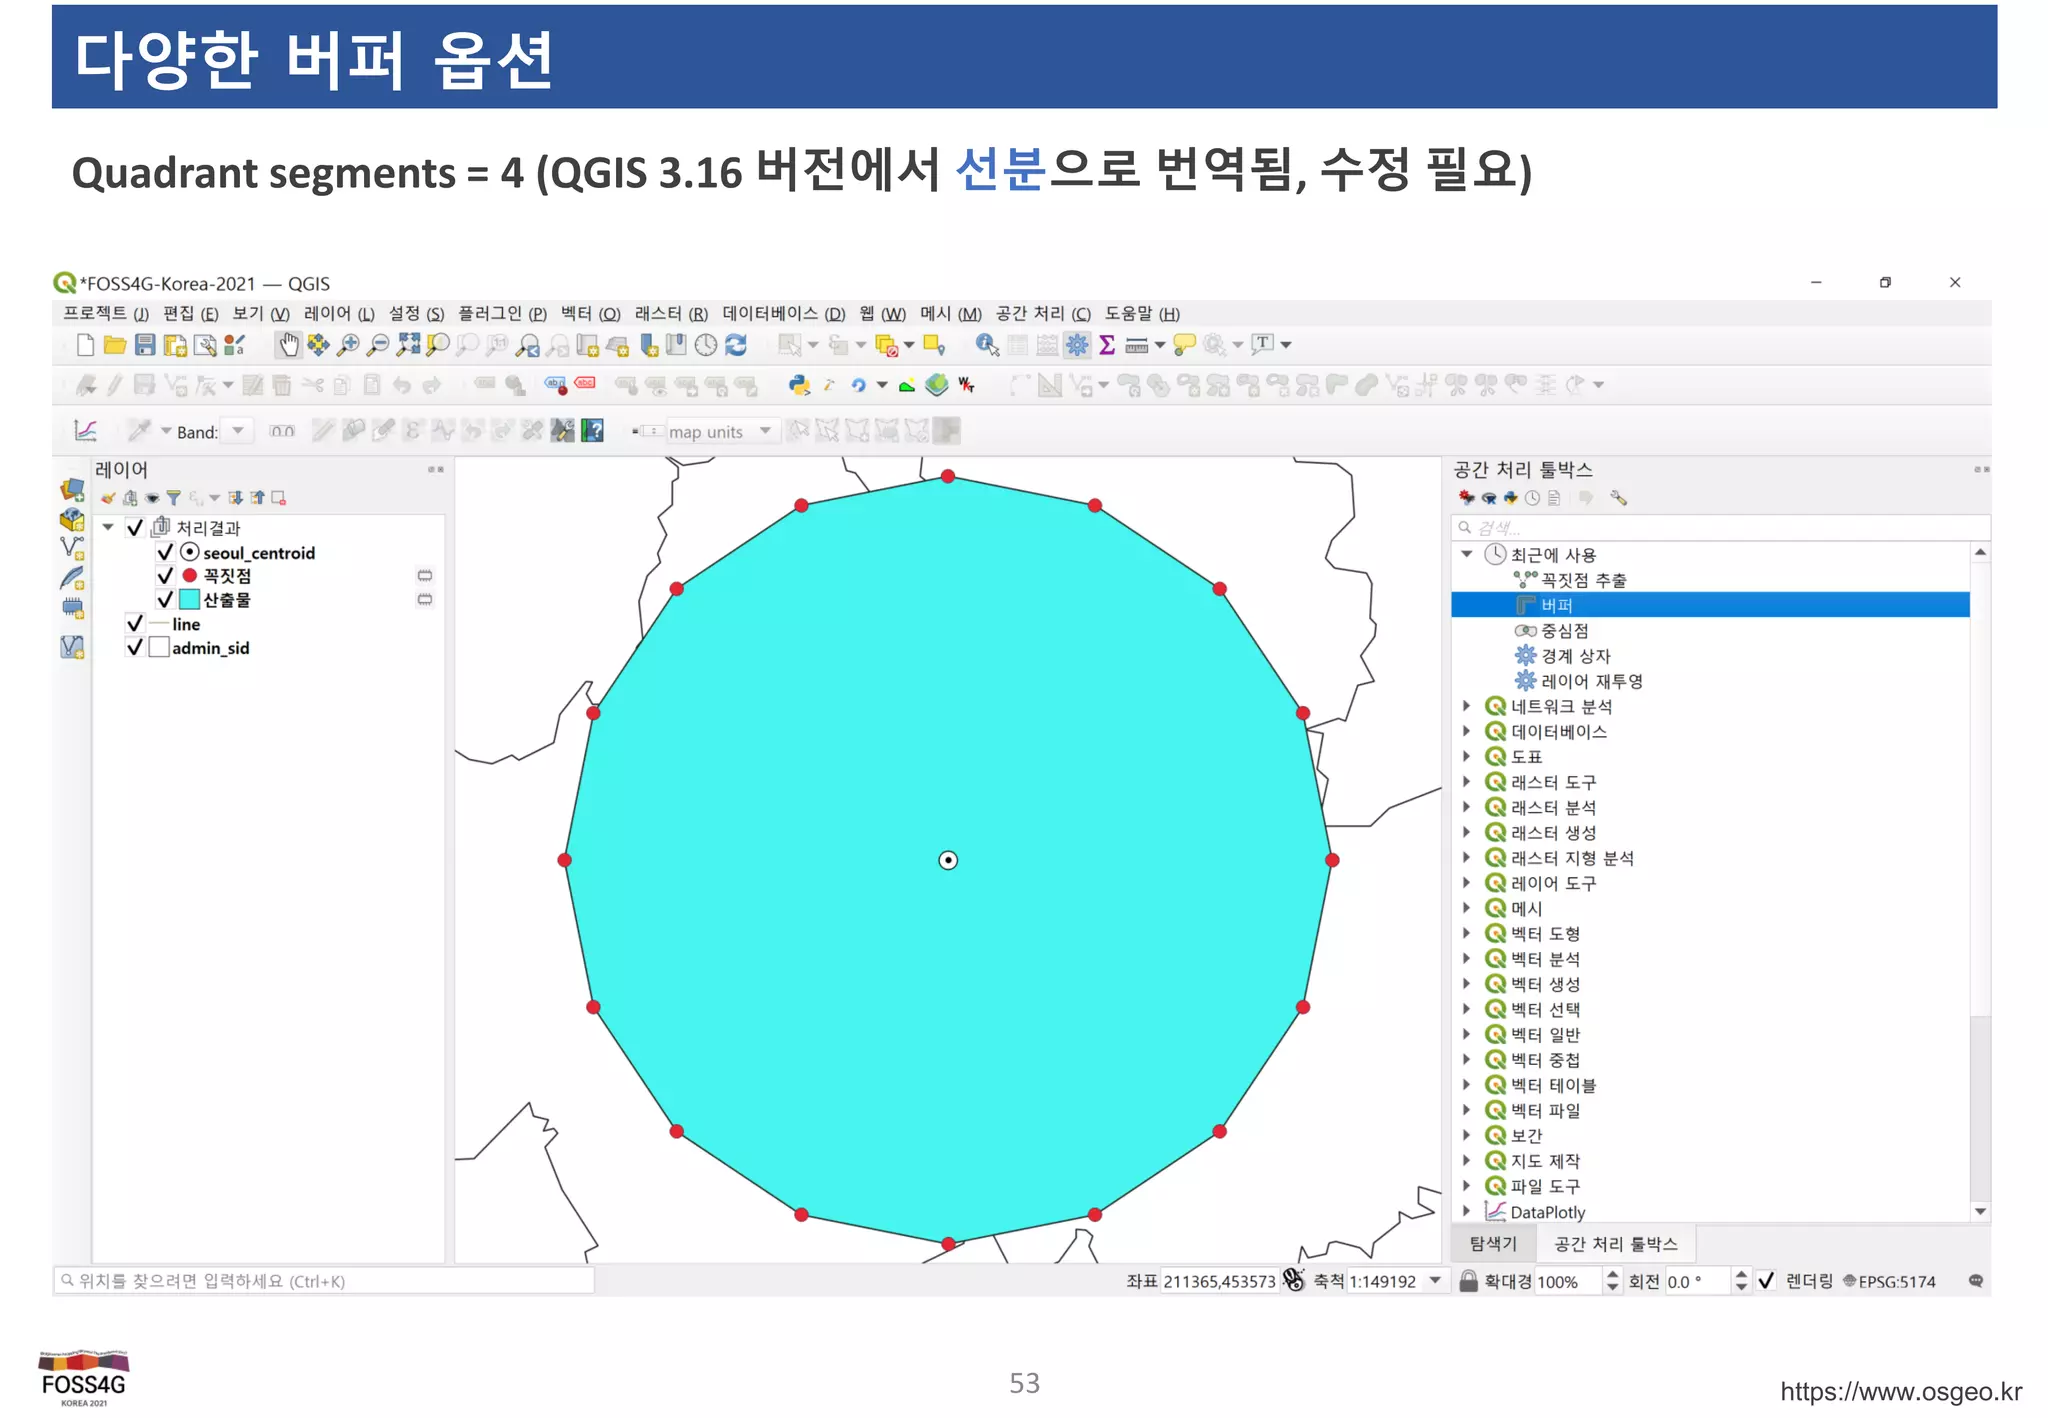Click the WKT plugin icon
2048x1418 pixels.
pyautogui.click(x=966, y=385)
